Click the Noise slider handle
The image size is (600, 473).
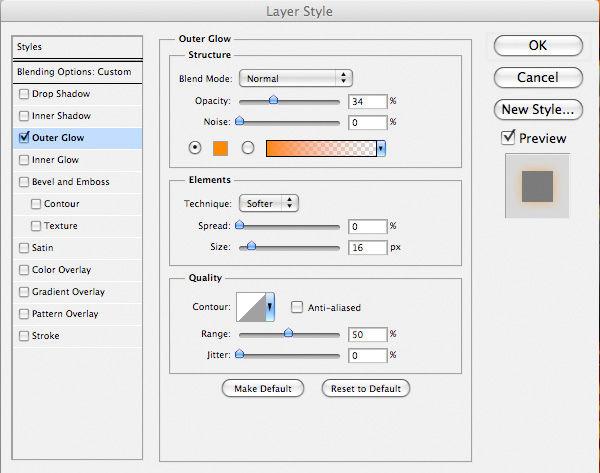[240, 121]
